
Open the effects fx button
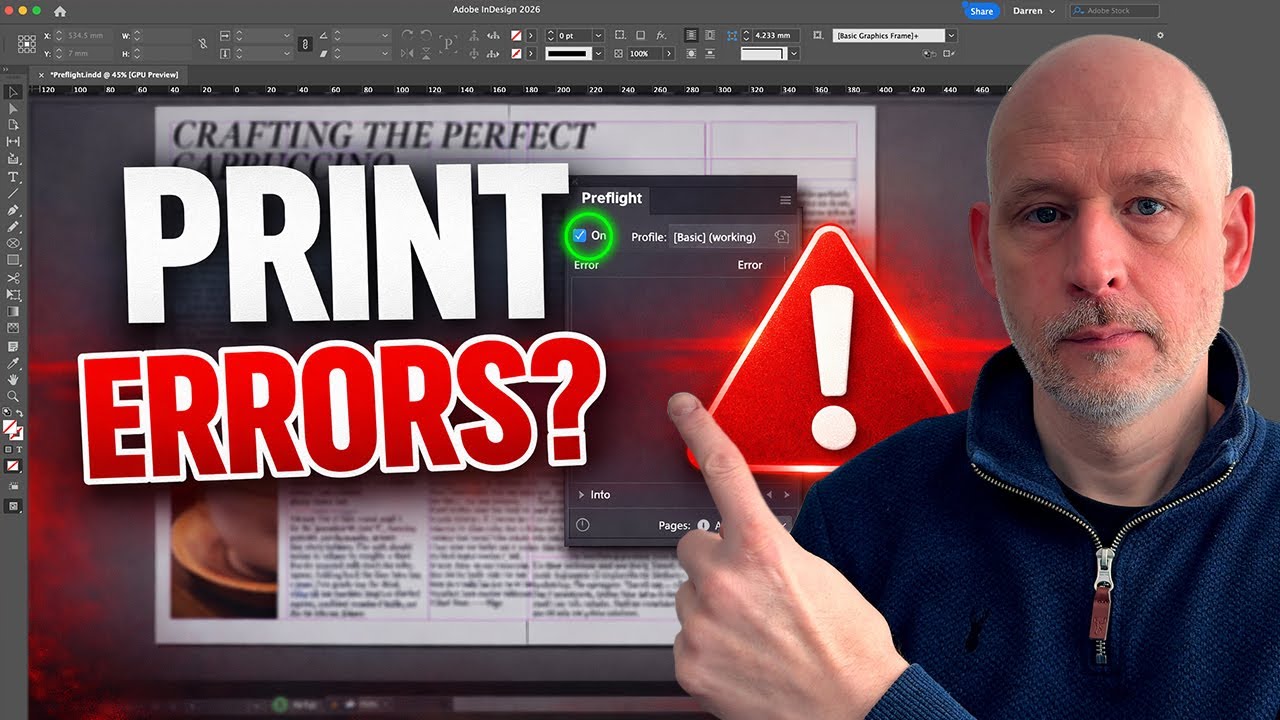pyautogui.click(x=661, y=35)
